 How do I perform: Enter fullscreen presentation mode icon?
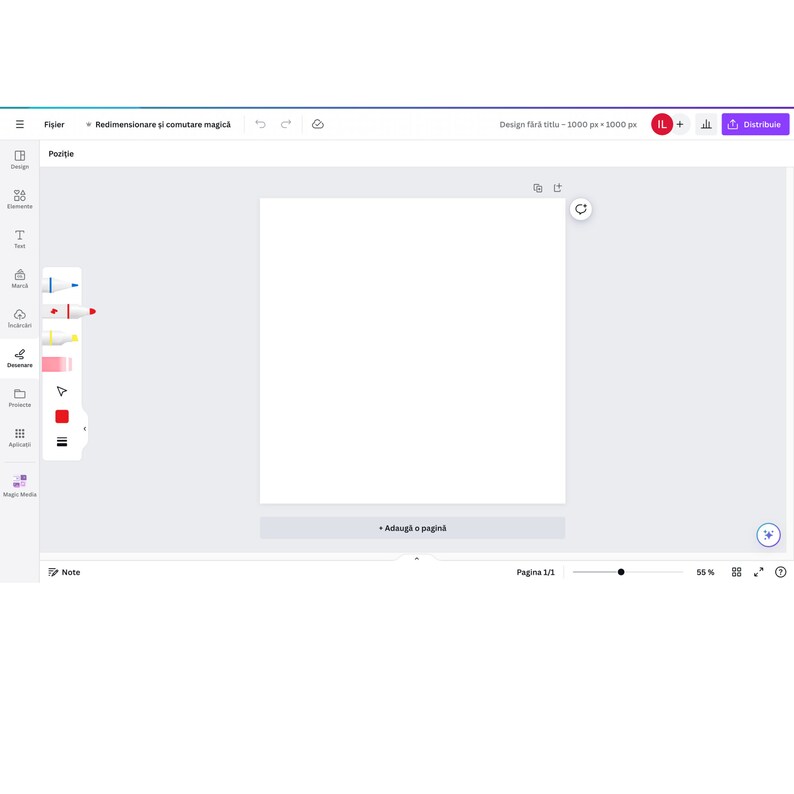759,572
